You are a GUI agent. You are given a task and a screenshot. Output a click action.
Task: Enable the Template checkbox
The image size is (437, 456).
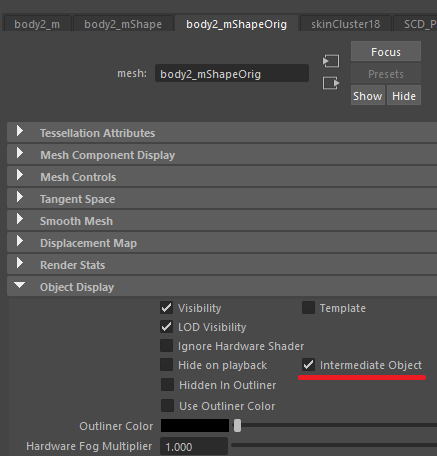(x=308, y=308)
